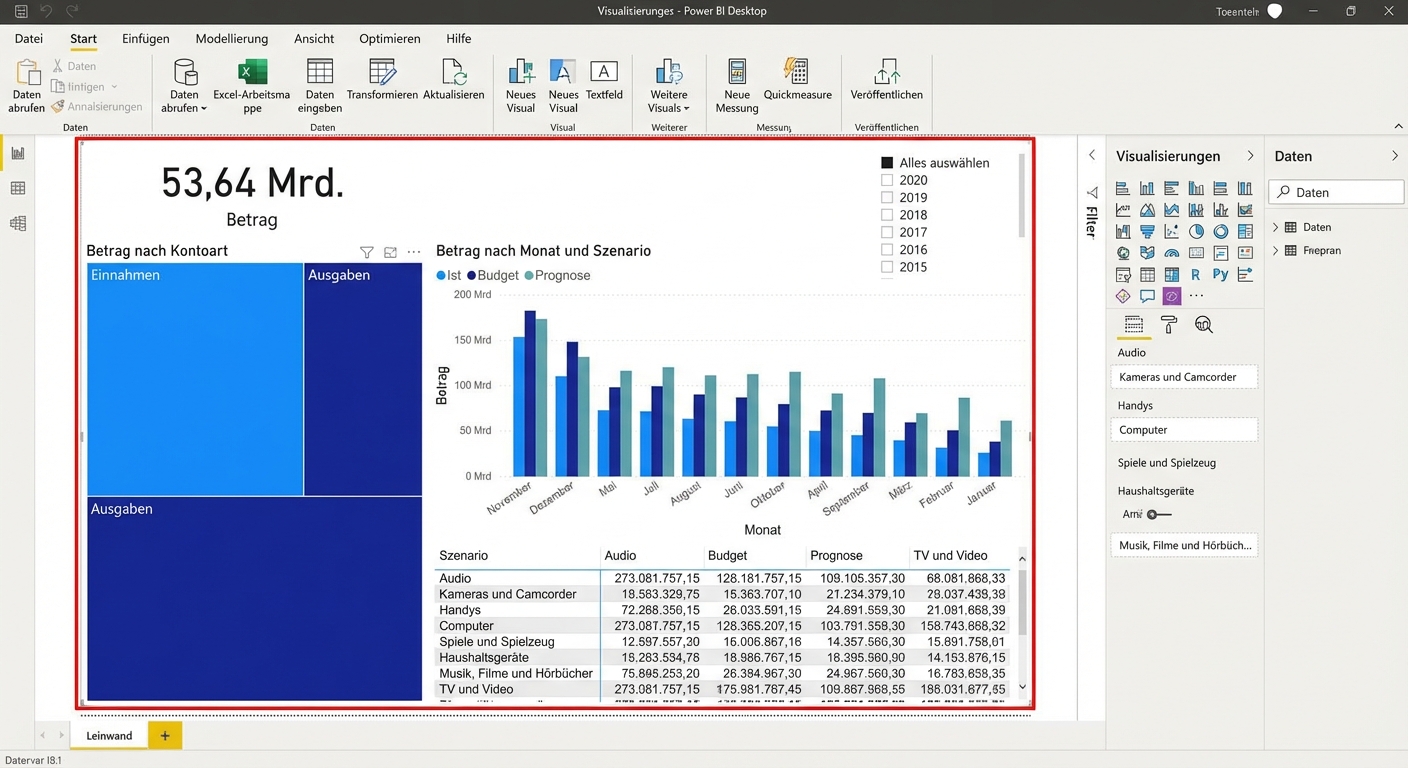This screenshot has height=768, width=1408.
Task: Insert a Textfeld from the ribbon
Action: [604, 73]
